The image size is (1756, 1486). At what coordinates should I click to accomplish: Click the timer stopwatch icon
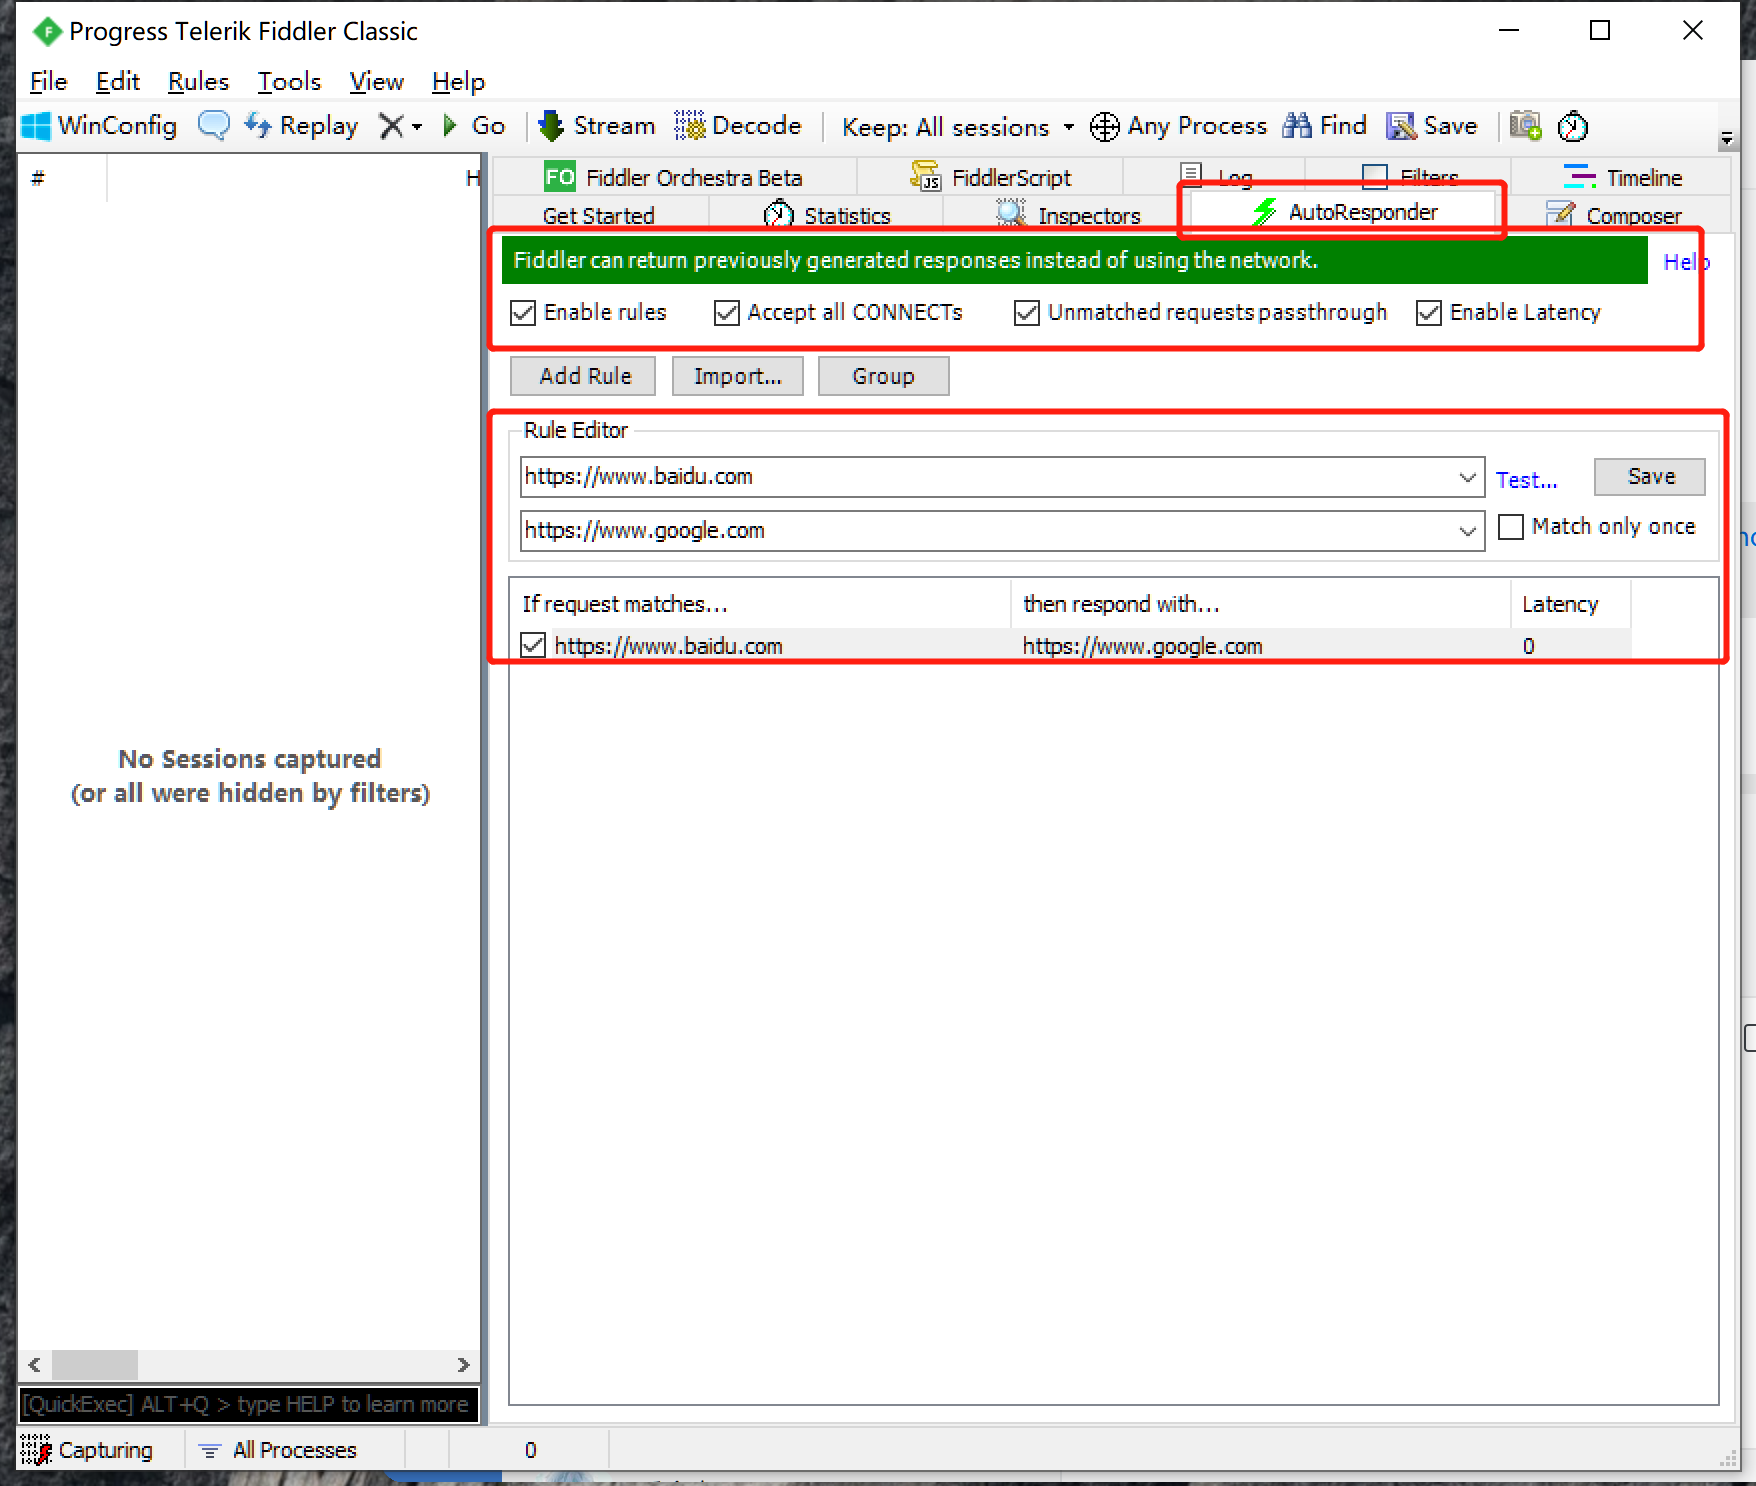(x=1573, y=126)
